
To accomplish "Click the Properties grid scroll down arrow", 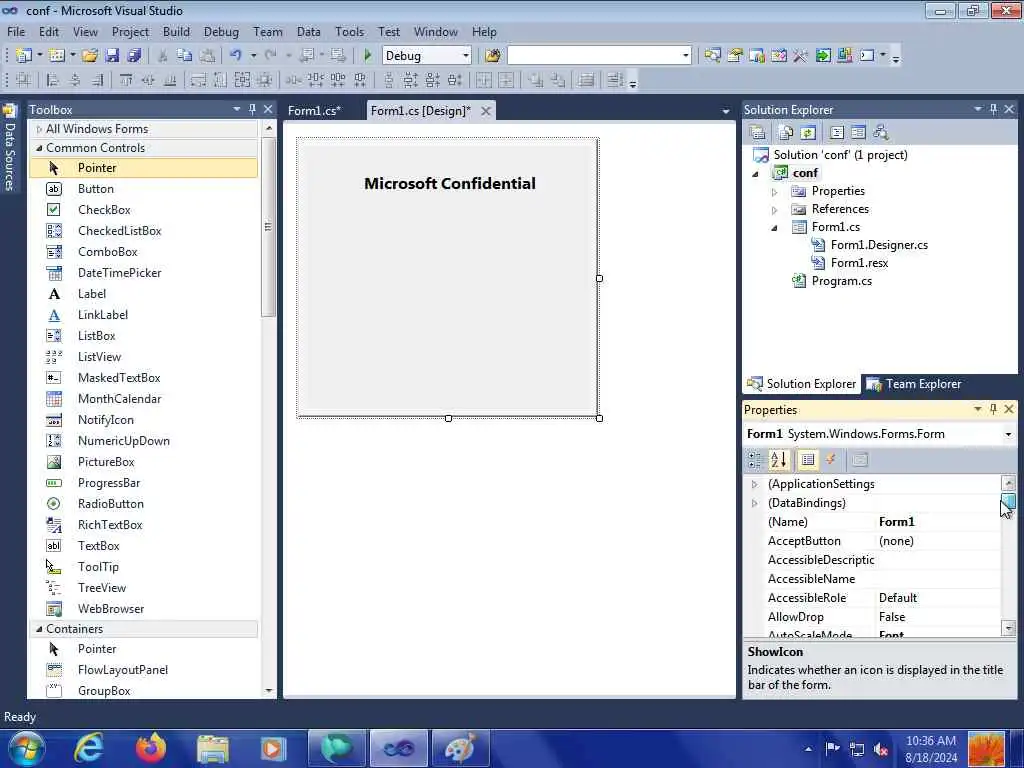I will tap(1008, 628).
